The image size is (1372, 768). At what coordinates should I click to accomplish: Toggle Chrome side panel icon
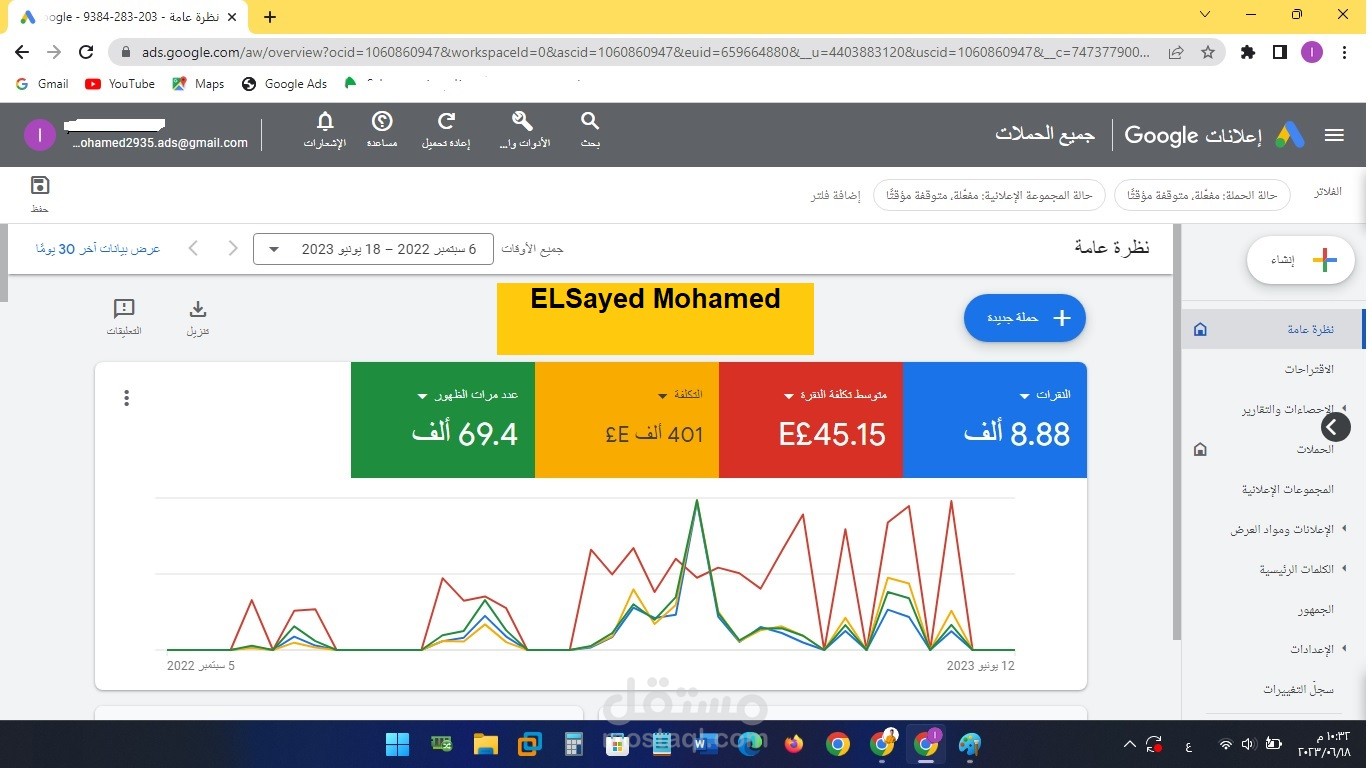pos(1279,52)
